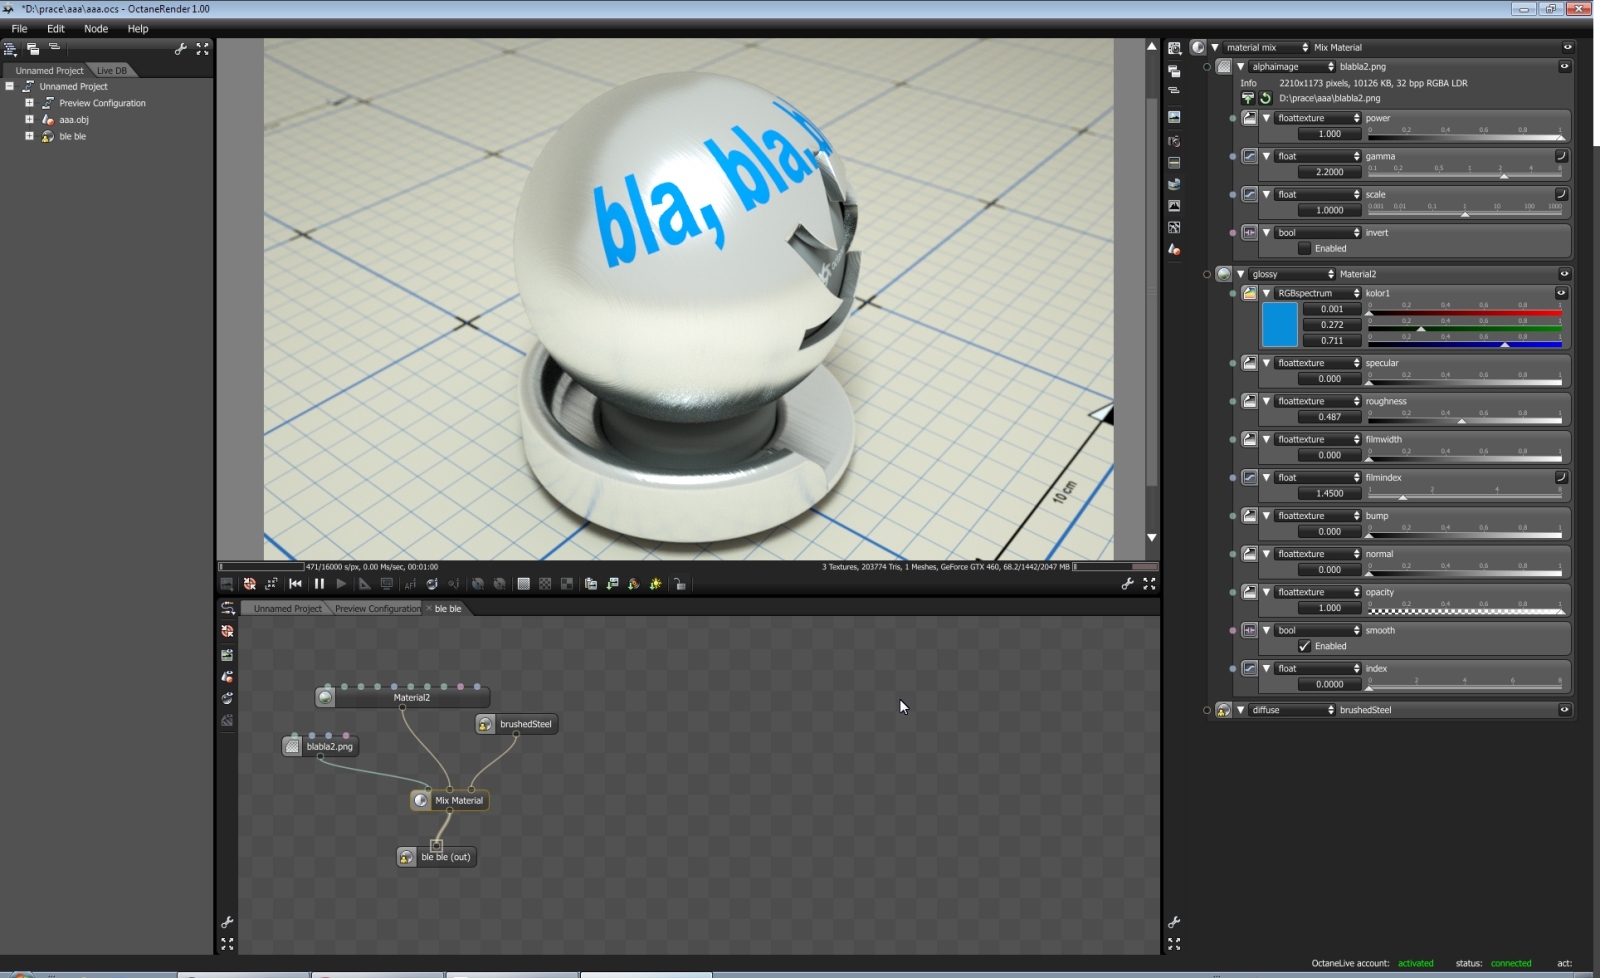The image size is (1600, 978).
Task: Switch to the Preview Configuration tab
Action: click(x=378, y=608)
